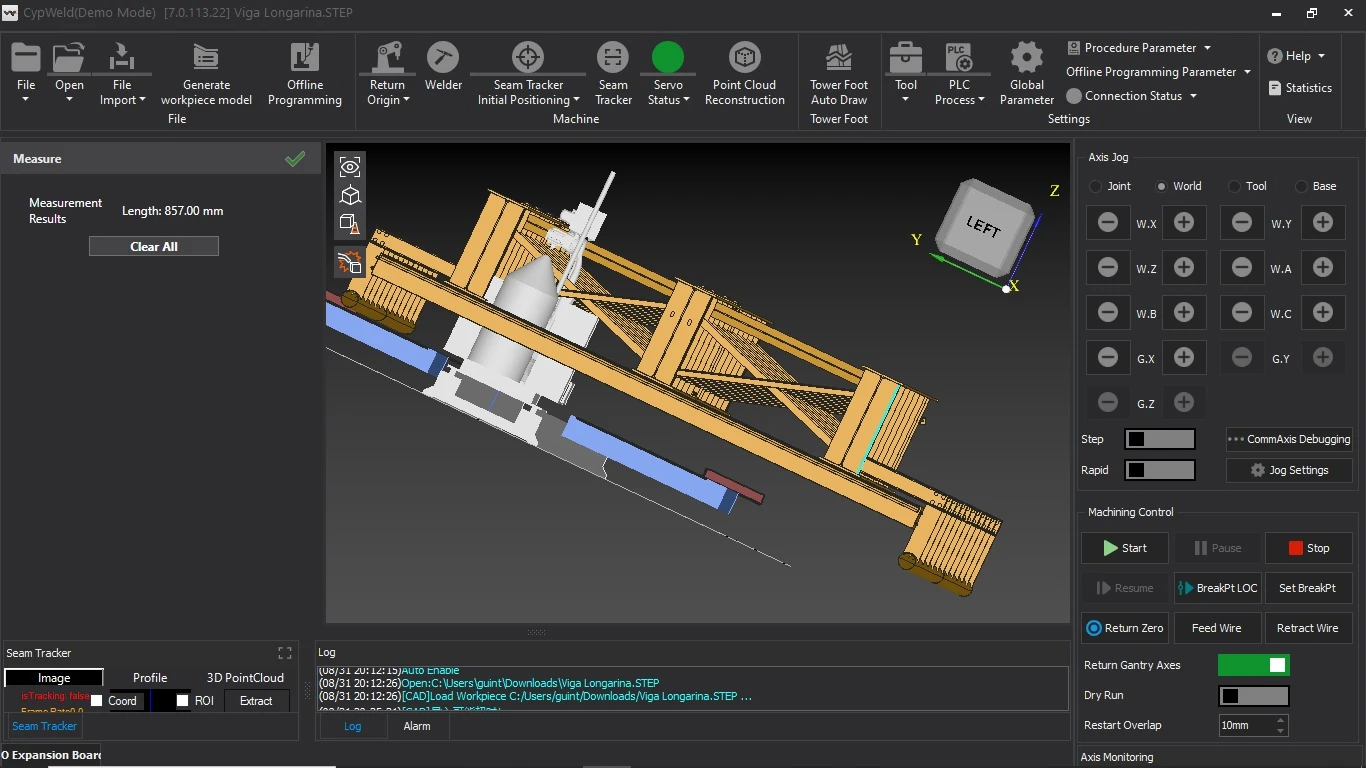Switch to 3D PointCloud tab

245,678
